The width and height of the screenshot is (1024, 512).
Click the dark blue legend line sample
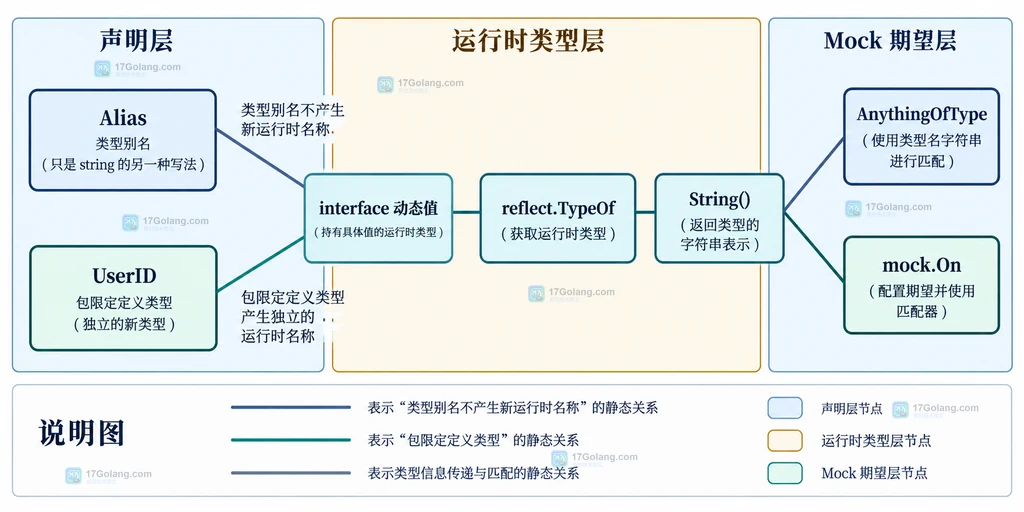click(x=291, y=408)
